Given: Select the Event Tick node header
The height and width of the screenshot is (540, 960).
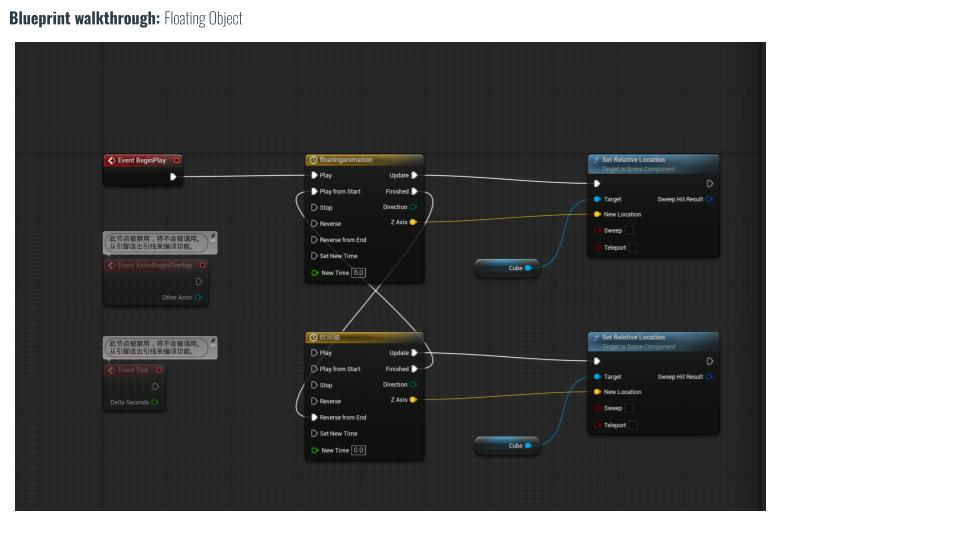Looking at the screenshot, I should [133, 370].
